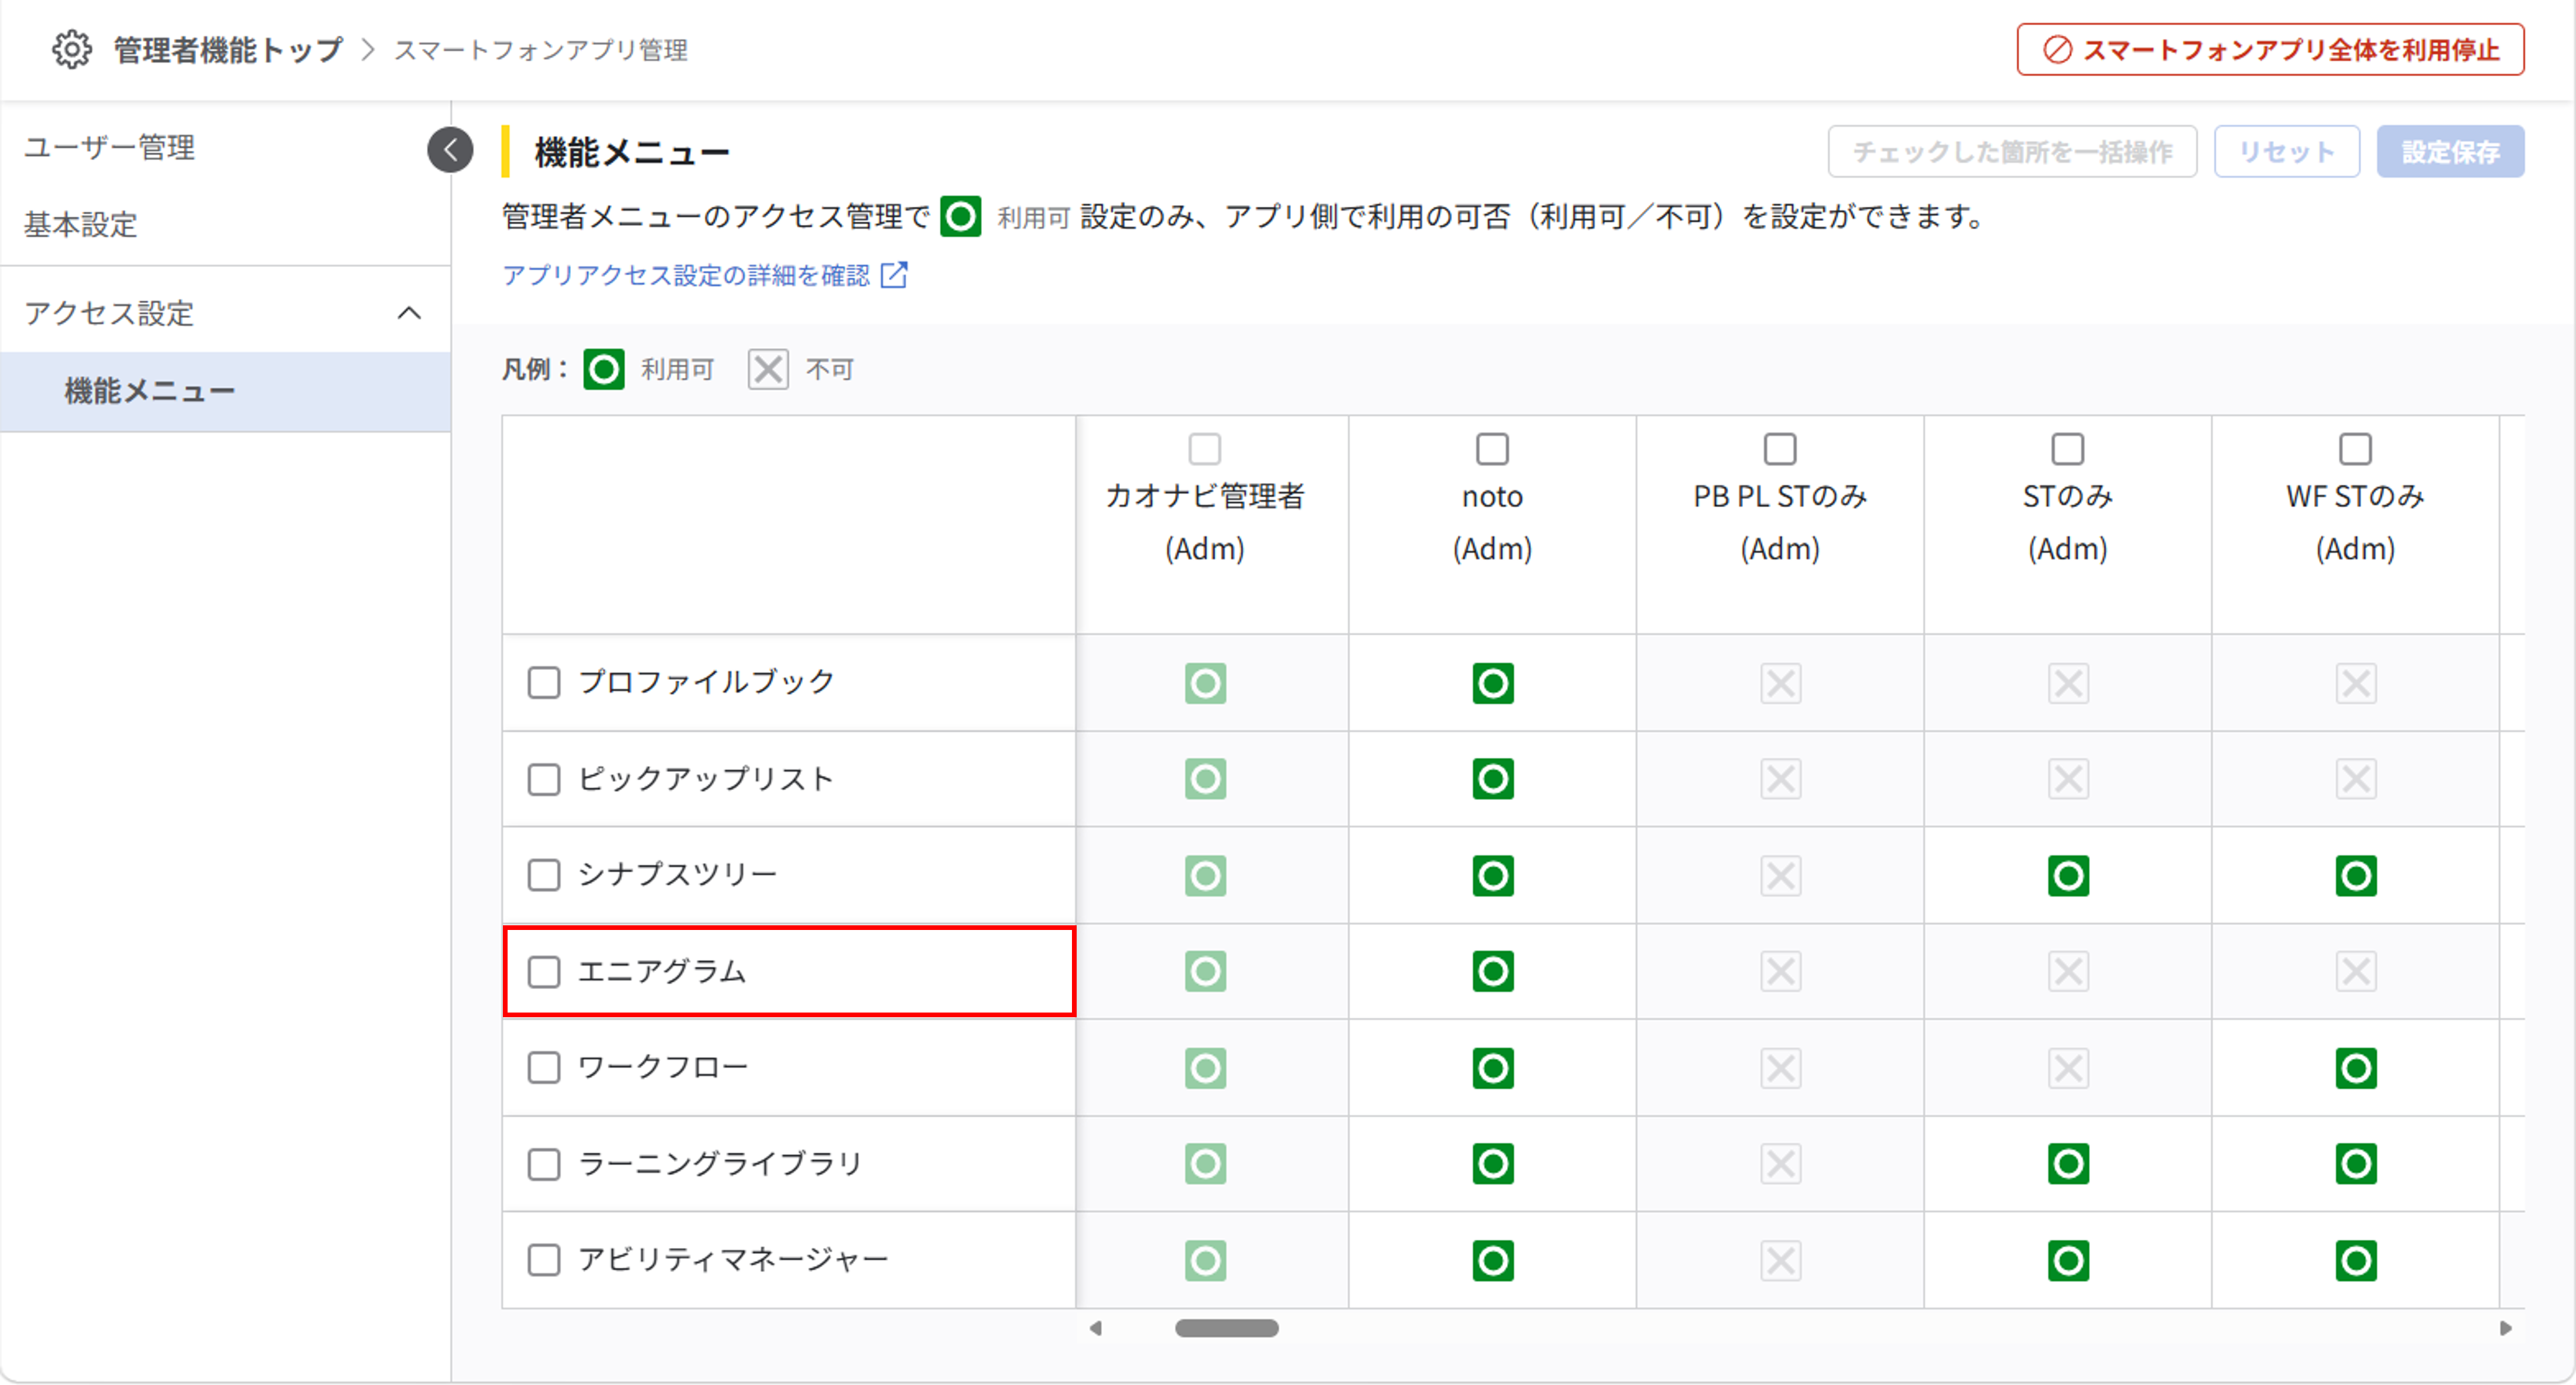Image resolution: width=2576 pixels, height=1385 pixels.
Task: Click the 設定保存 button
Action: (x=2450, y=152)
